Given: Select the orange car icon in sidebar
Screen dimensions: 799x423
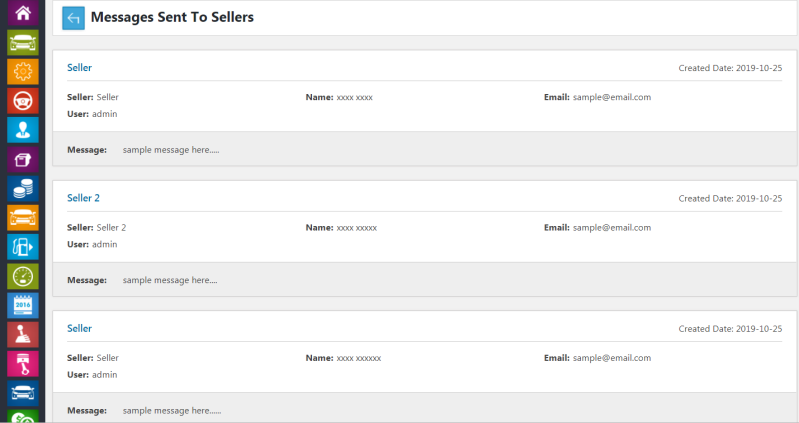Looking at the screenshot, I should 22,217.
